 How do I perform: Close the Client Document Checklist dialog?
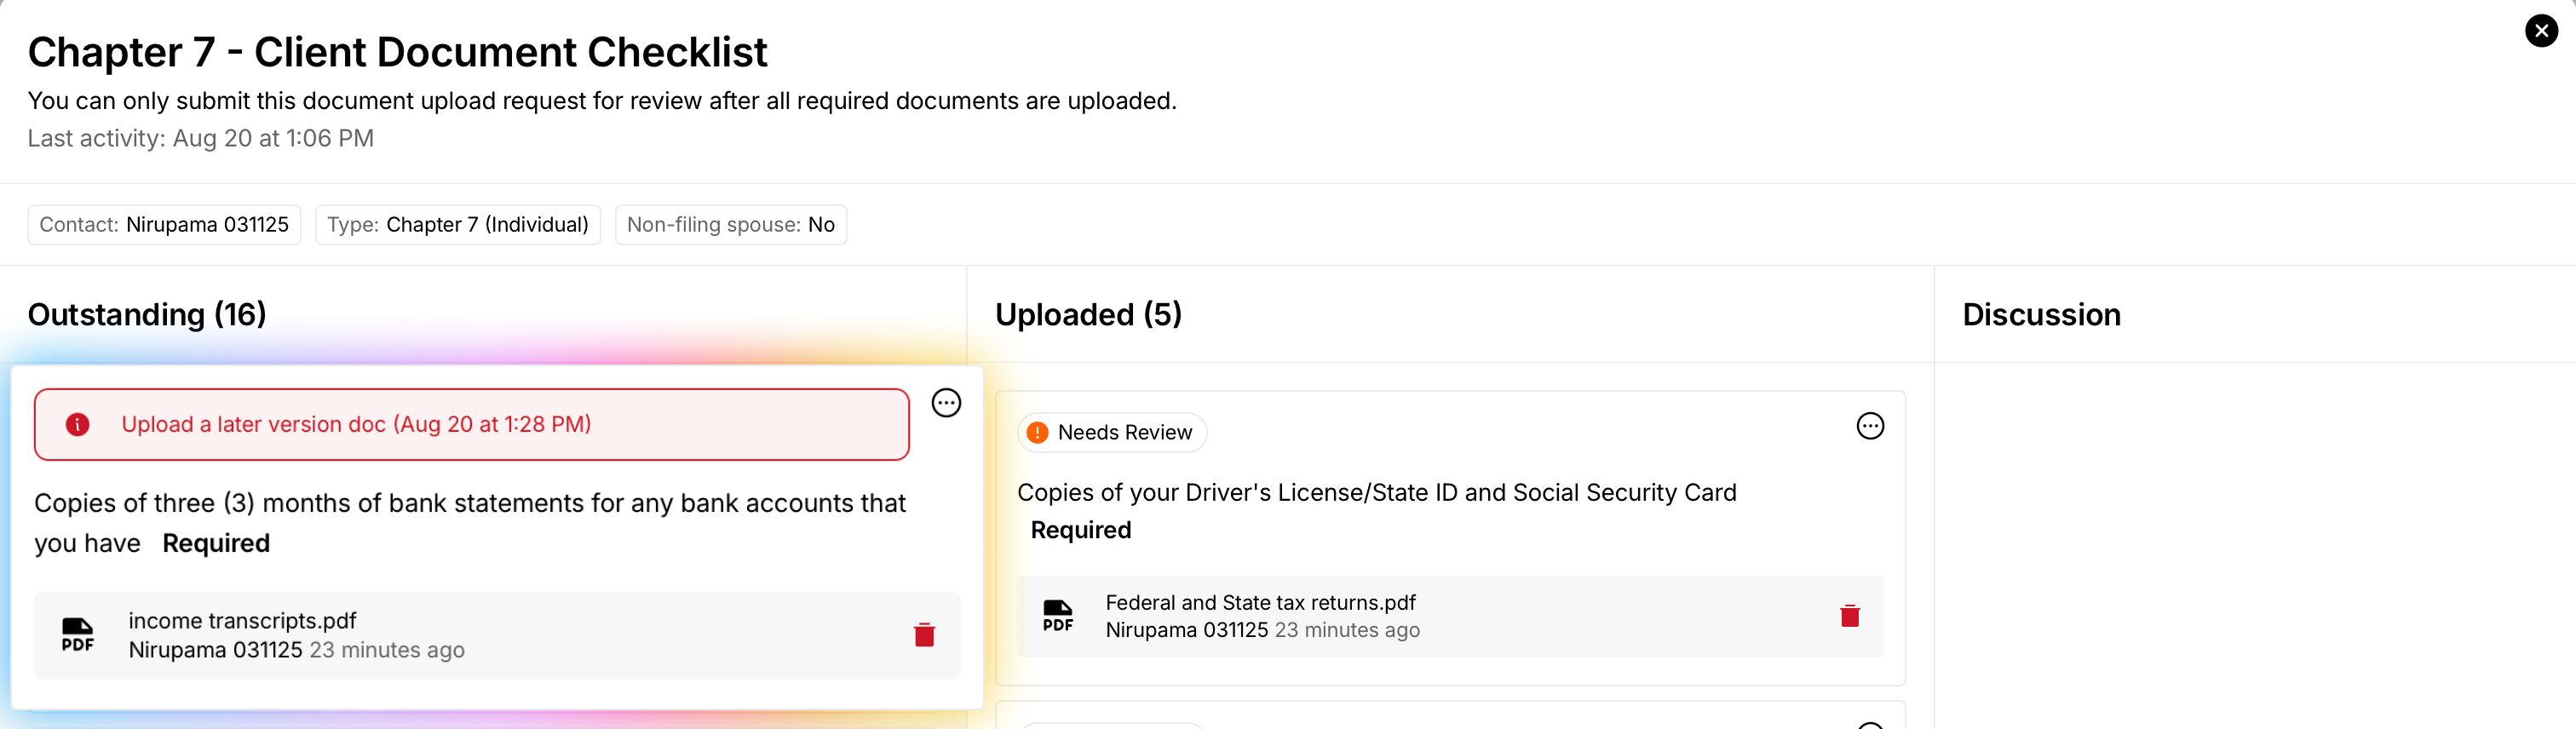point(2541,31)
